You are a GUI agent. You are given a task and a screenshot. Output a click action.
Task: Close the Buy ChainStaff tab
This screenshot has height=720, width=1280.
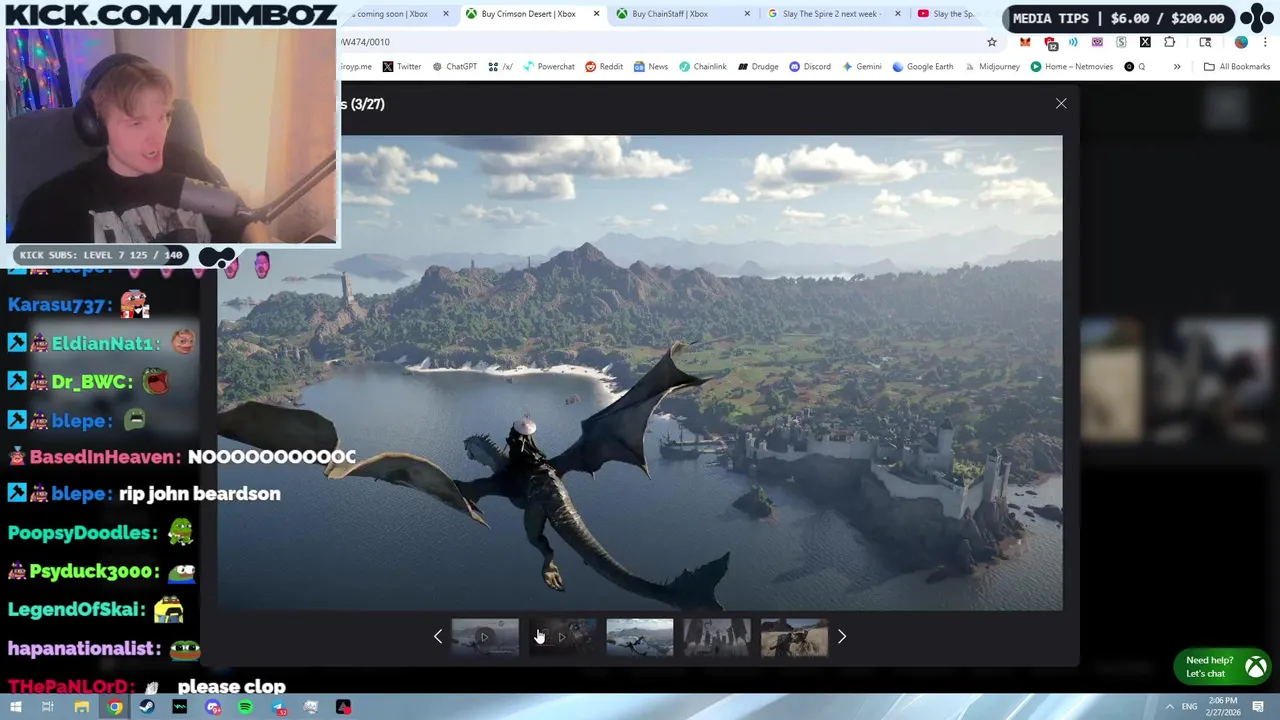[x=747, y=14]
